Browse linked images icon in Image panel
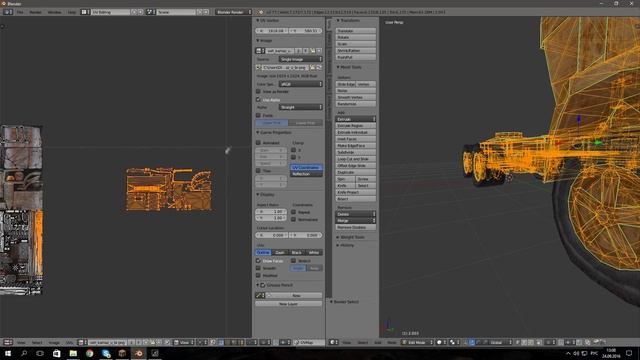Viewport: 640px width, 360px height. (x=260, y=51)
